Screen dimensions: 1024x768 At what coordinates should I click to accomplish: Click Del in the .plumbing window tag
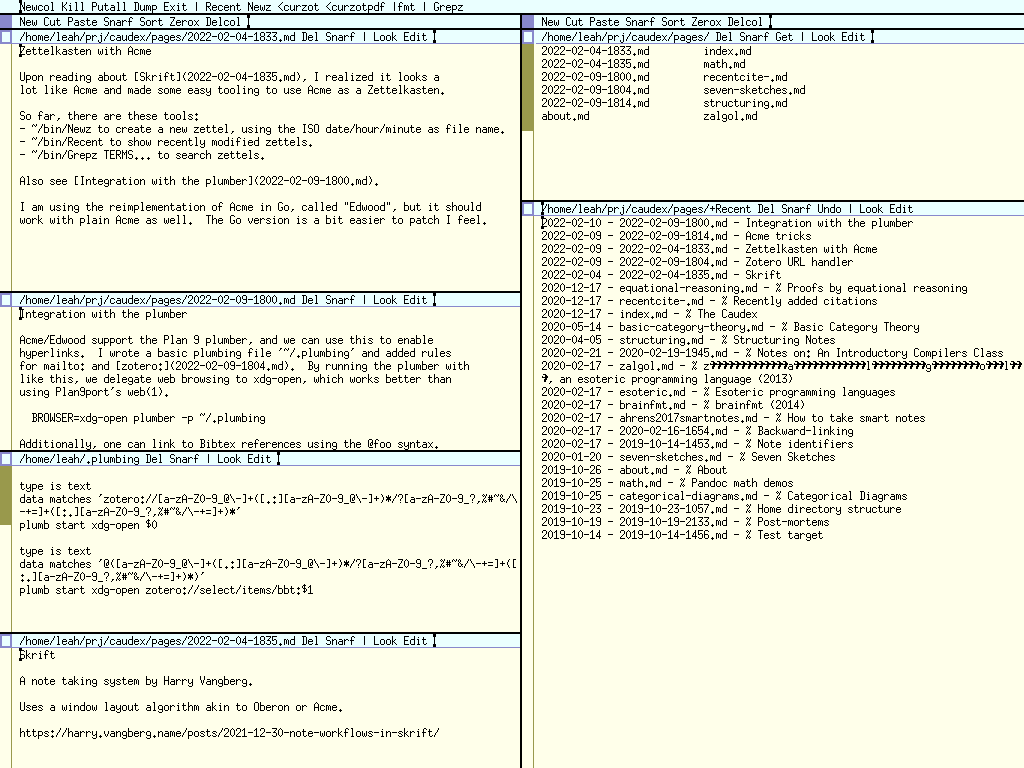click(154, 459)
